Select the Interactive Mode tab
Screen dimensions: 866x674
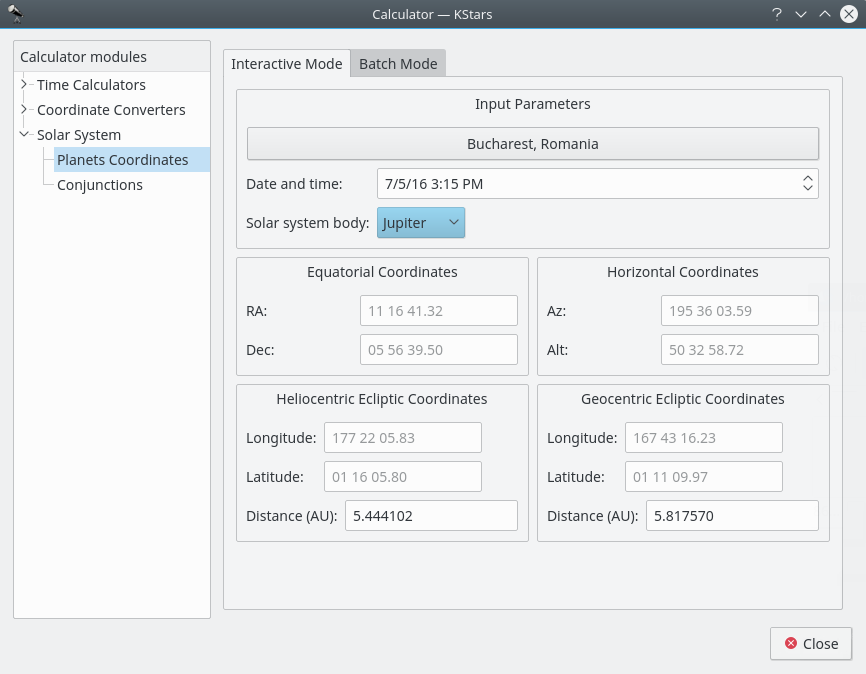coord(287,64)
